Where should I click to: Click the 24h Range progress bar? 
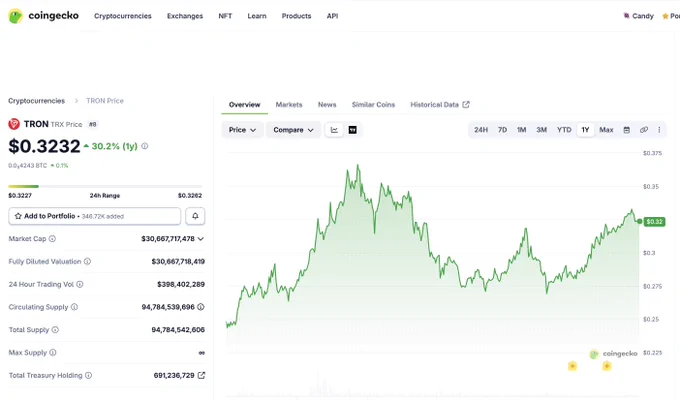click(x=105, y=186)
